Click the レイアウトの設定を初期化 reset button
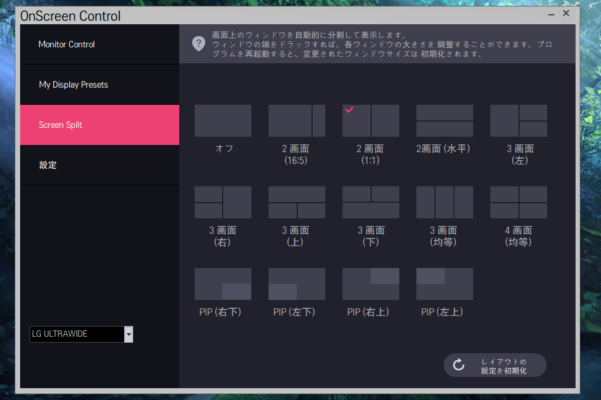 pyautogui.click(x=497, y=365)
